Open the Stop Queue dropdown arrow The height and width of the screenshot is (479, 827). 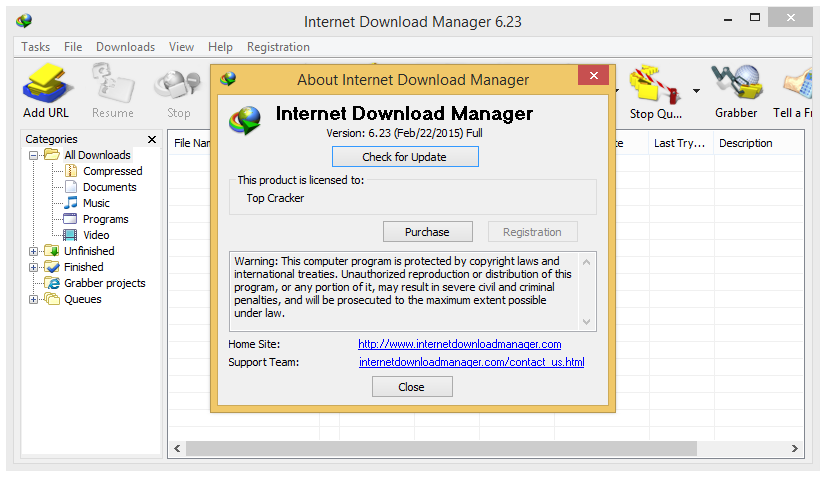point(696,91)
